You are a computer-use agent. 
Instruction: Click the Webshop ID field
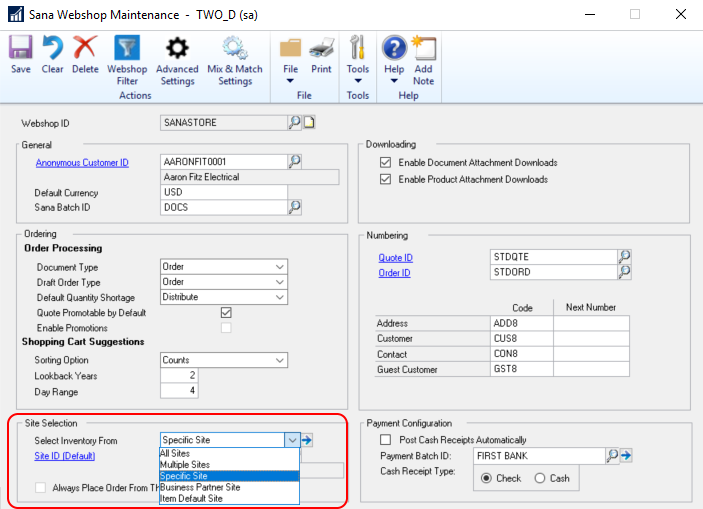coord(224,122)
